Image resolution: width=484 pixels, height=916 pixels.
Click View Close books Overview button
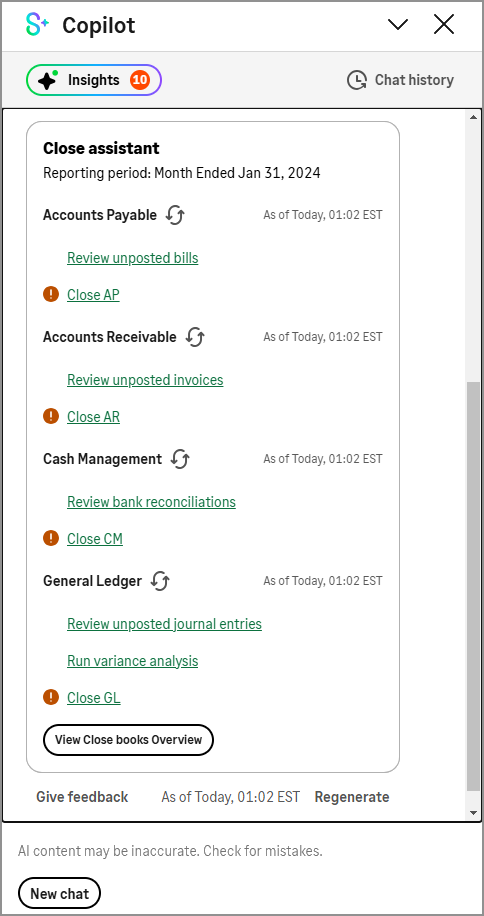(x=128, y=740)
